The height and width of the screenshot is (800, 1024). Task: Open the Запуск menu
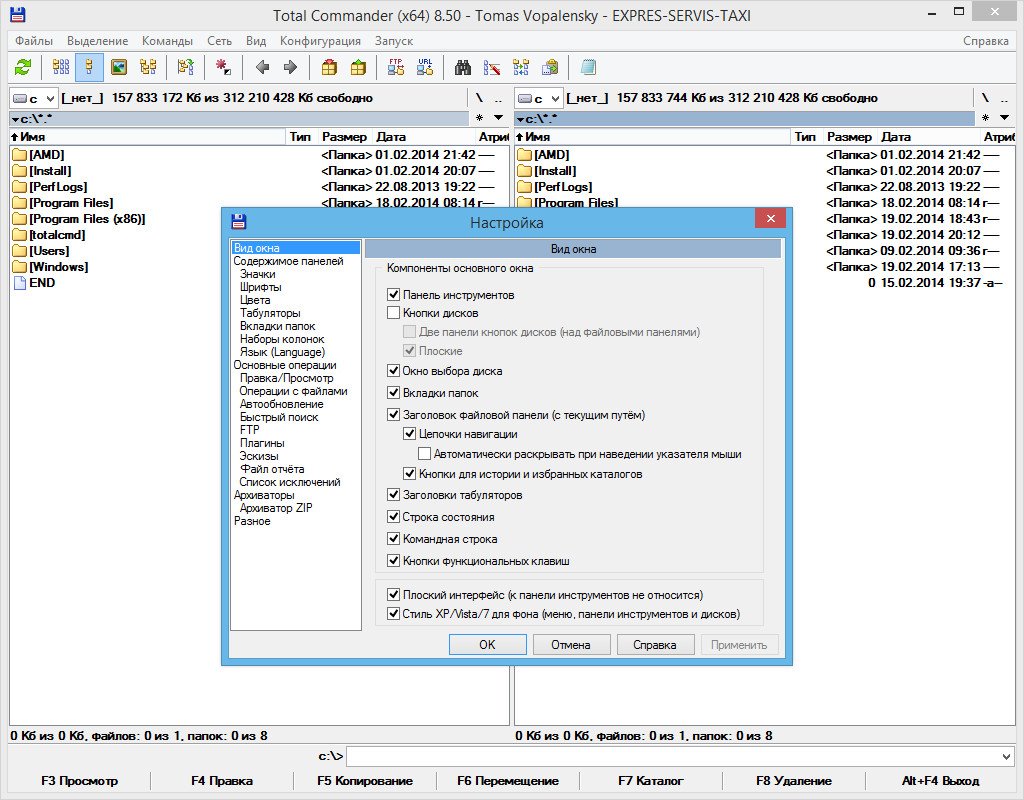point(394,40)
